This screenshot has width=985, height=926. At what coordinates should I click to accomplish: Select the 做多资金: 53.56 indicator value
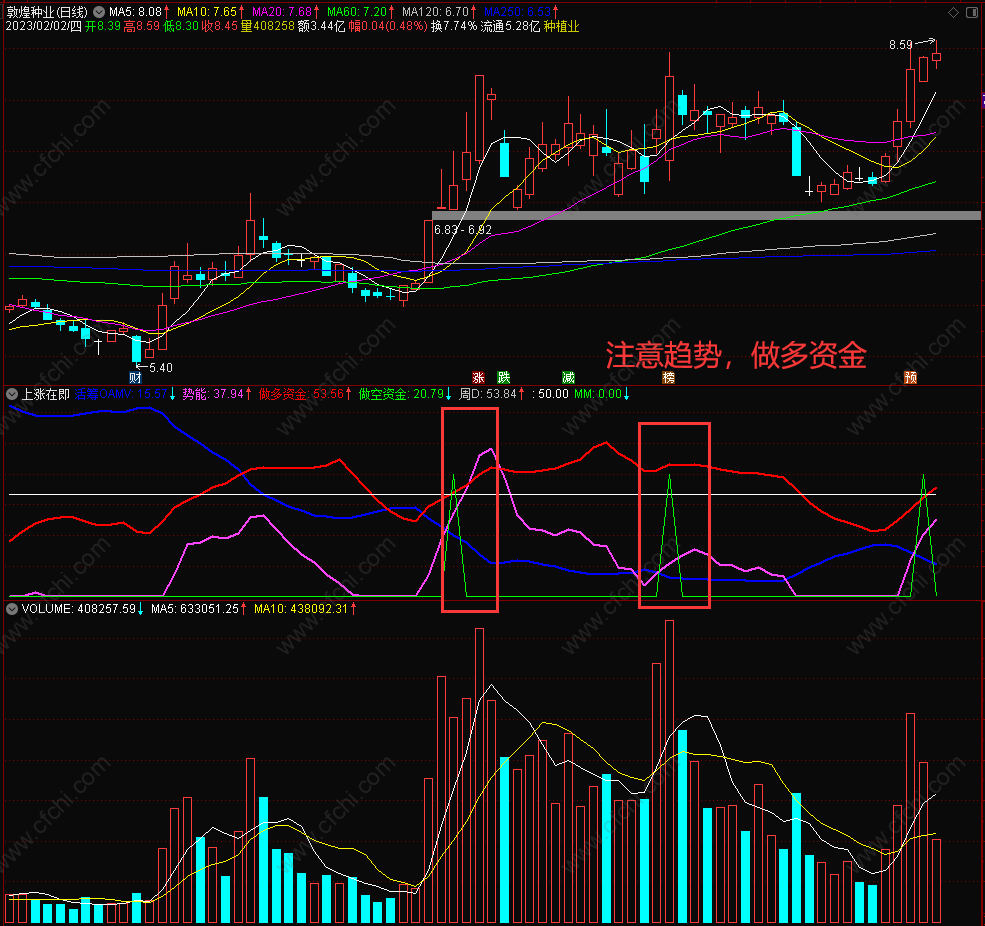pyautogui.click(x=301, y=394)
